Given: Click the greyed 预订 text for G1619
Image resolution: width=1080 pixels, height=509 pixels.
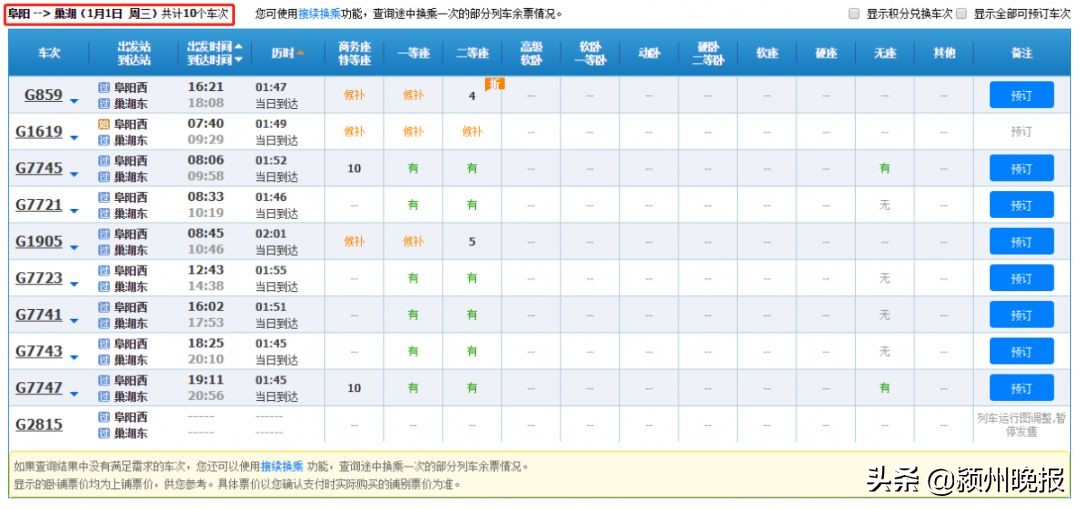Looking at the screenshot, I should pos(1021,132).
